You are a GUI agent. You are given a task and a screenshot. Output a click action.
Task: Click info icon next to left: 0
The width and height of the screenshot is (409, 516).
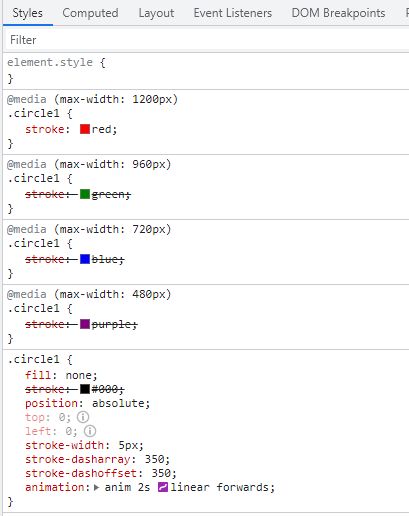90,431
